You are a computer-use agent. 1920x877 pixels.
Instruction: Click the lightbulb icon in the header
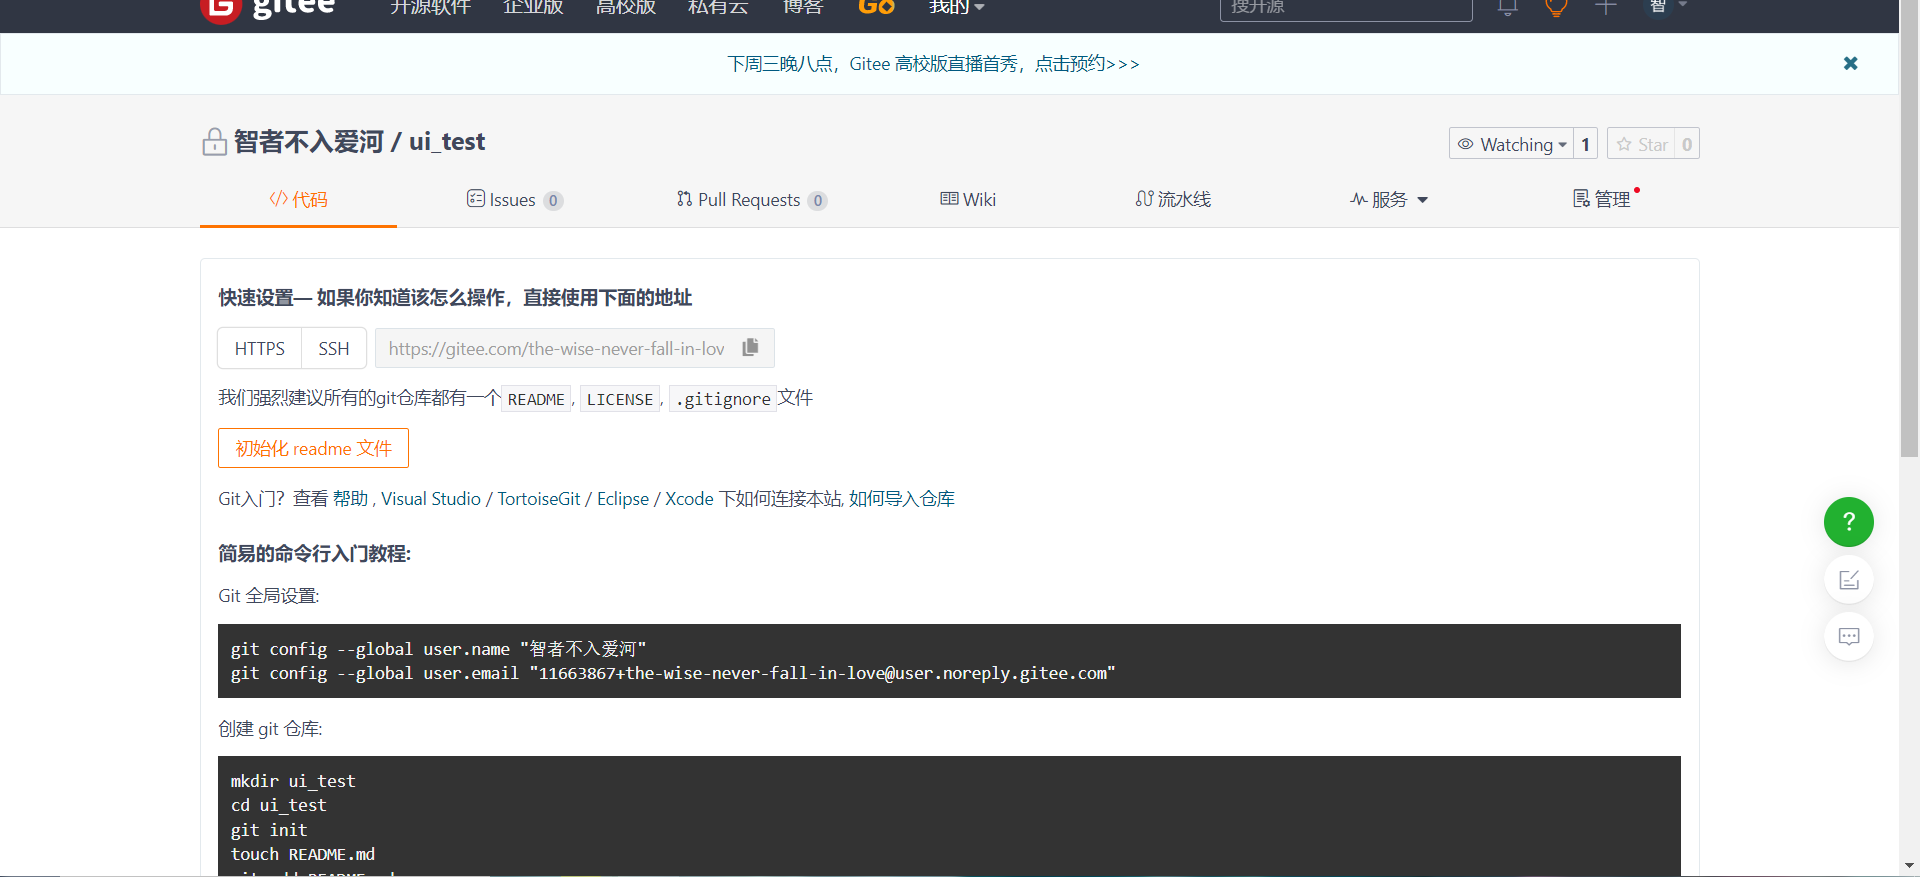(1556, 8)
